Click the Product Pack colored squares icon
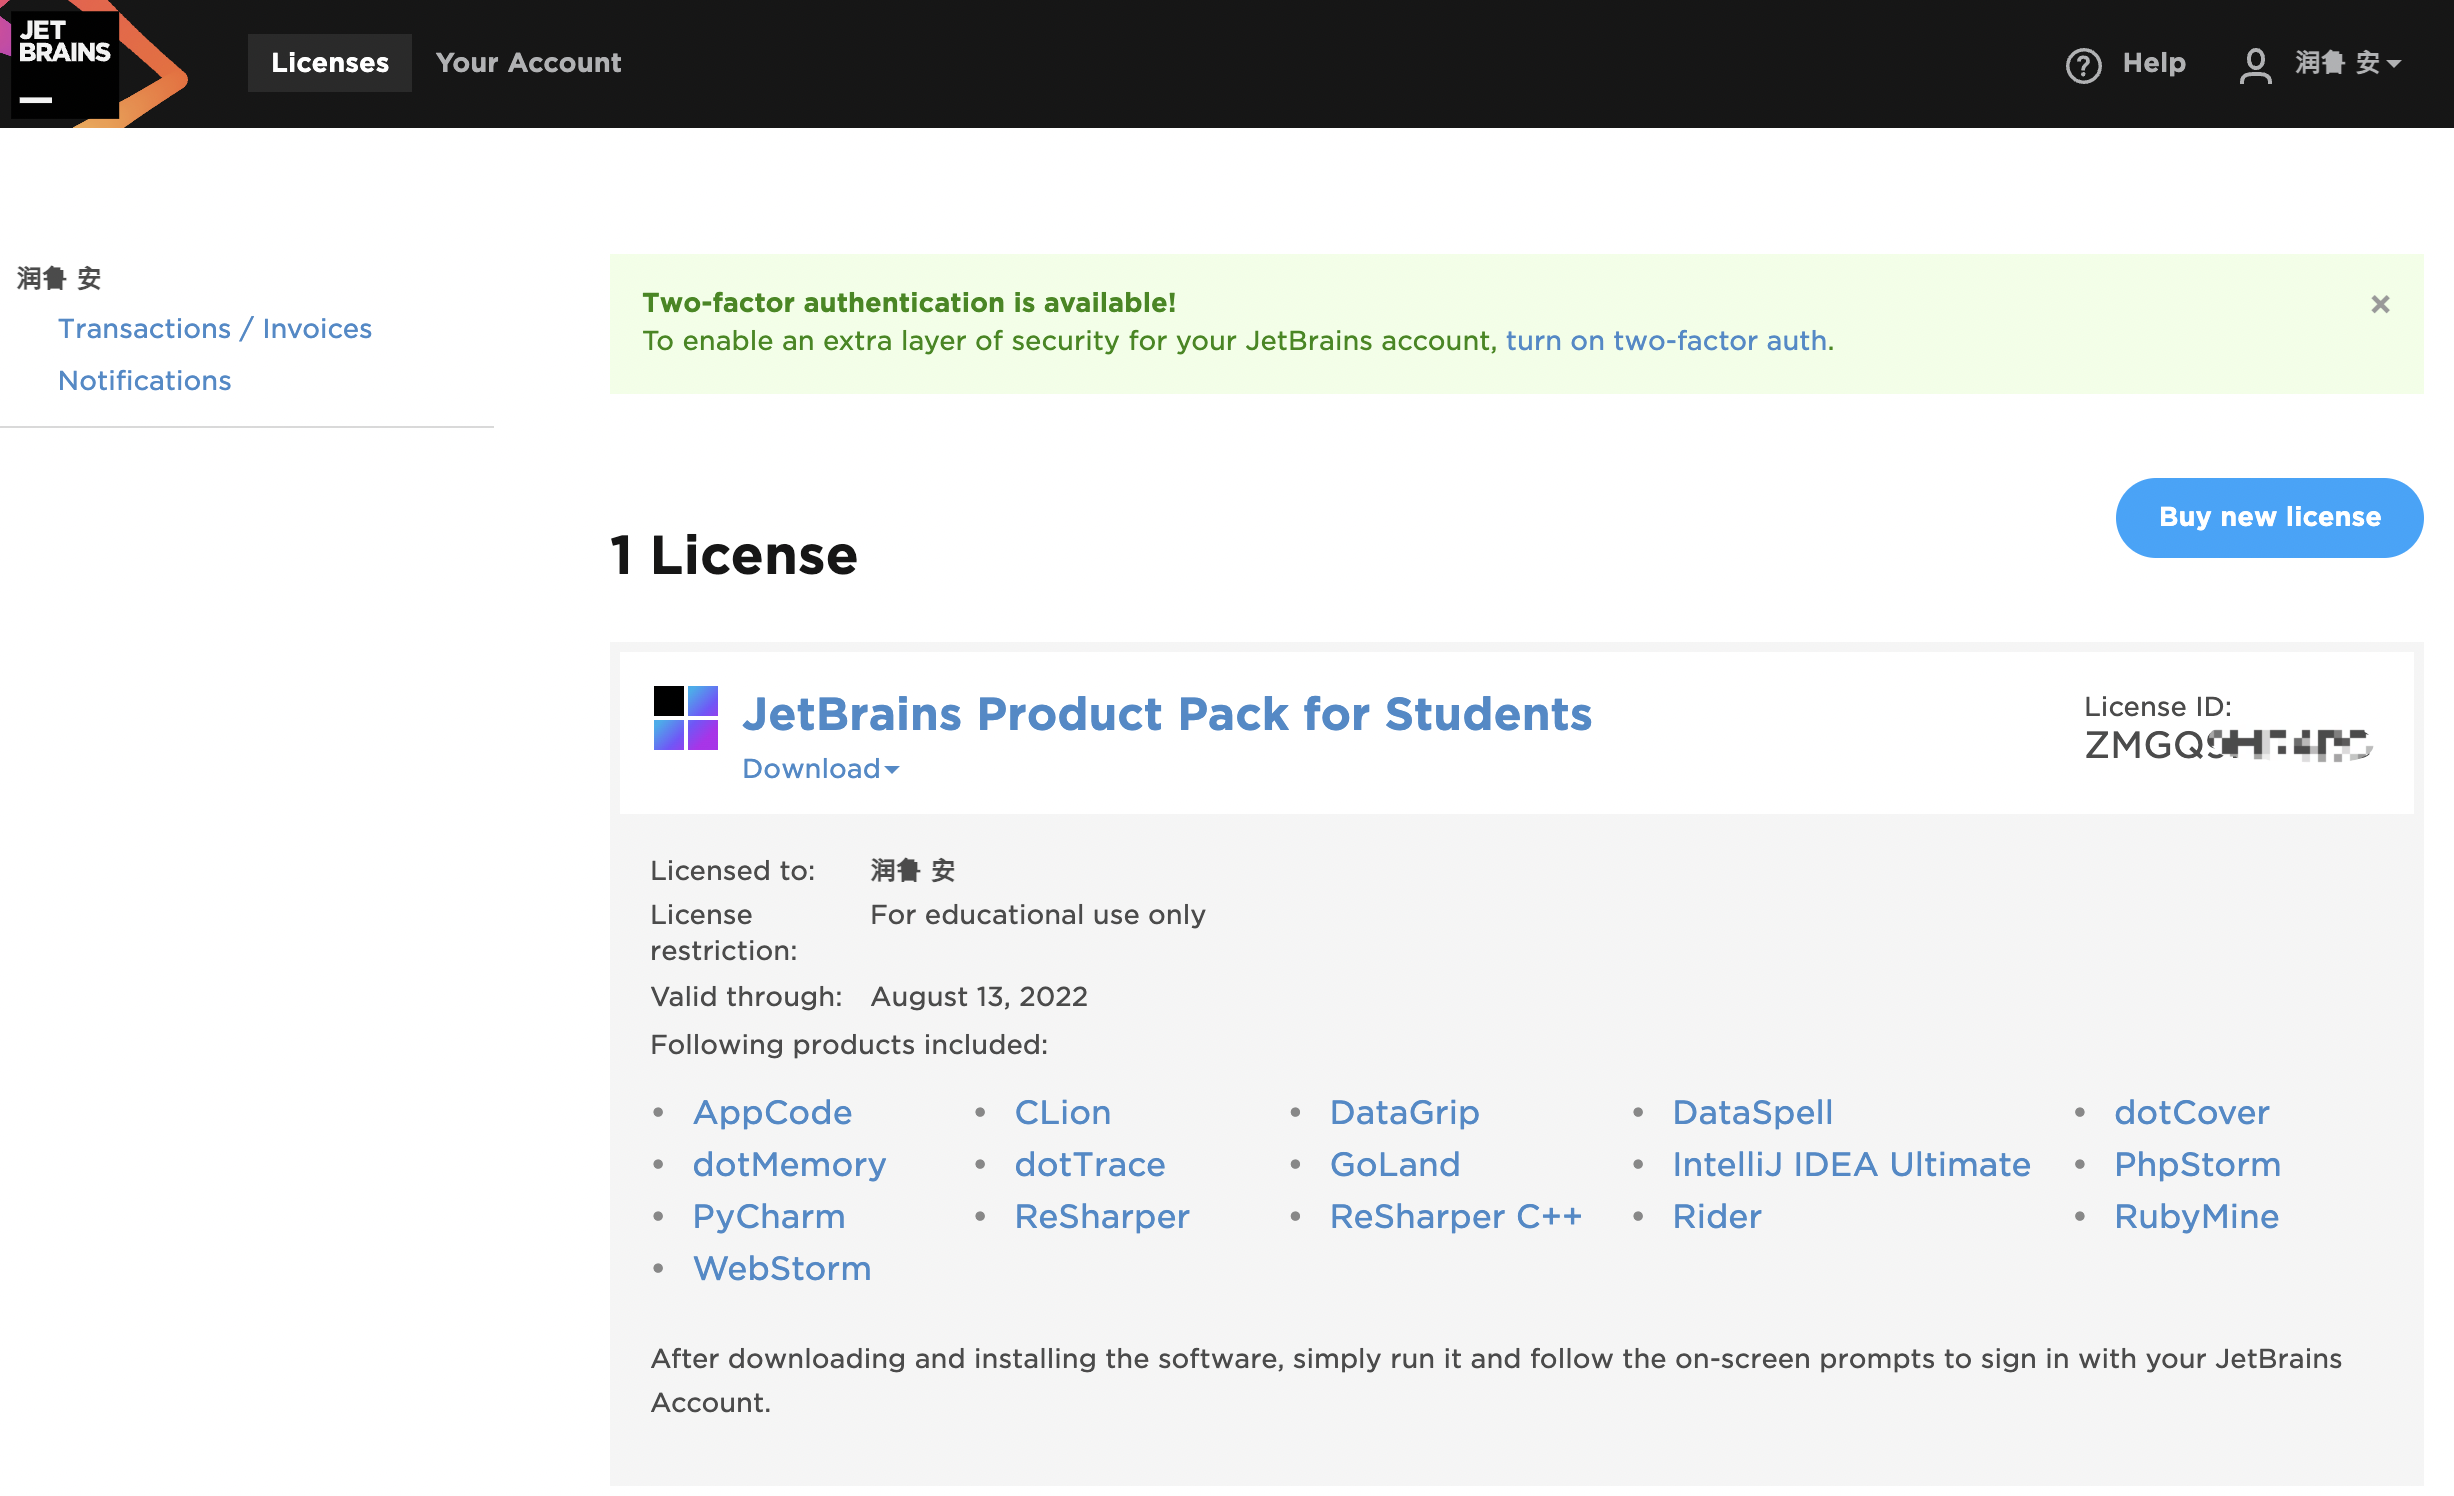2454x1496 pixels. [686, 714]
